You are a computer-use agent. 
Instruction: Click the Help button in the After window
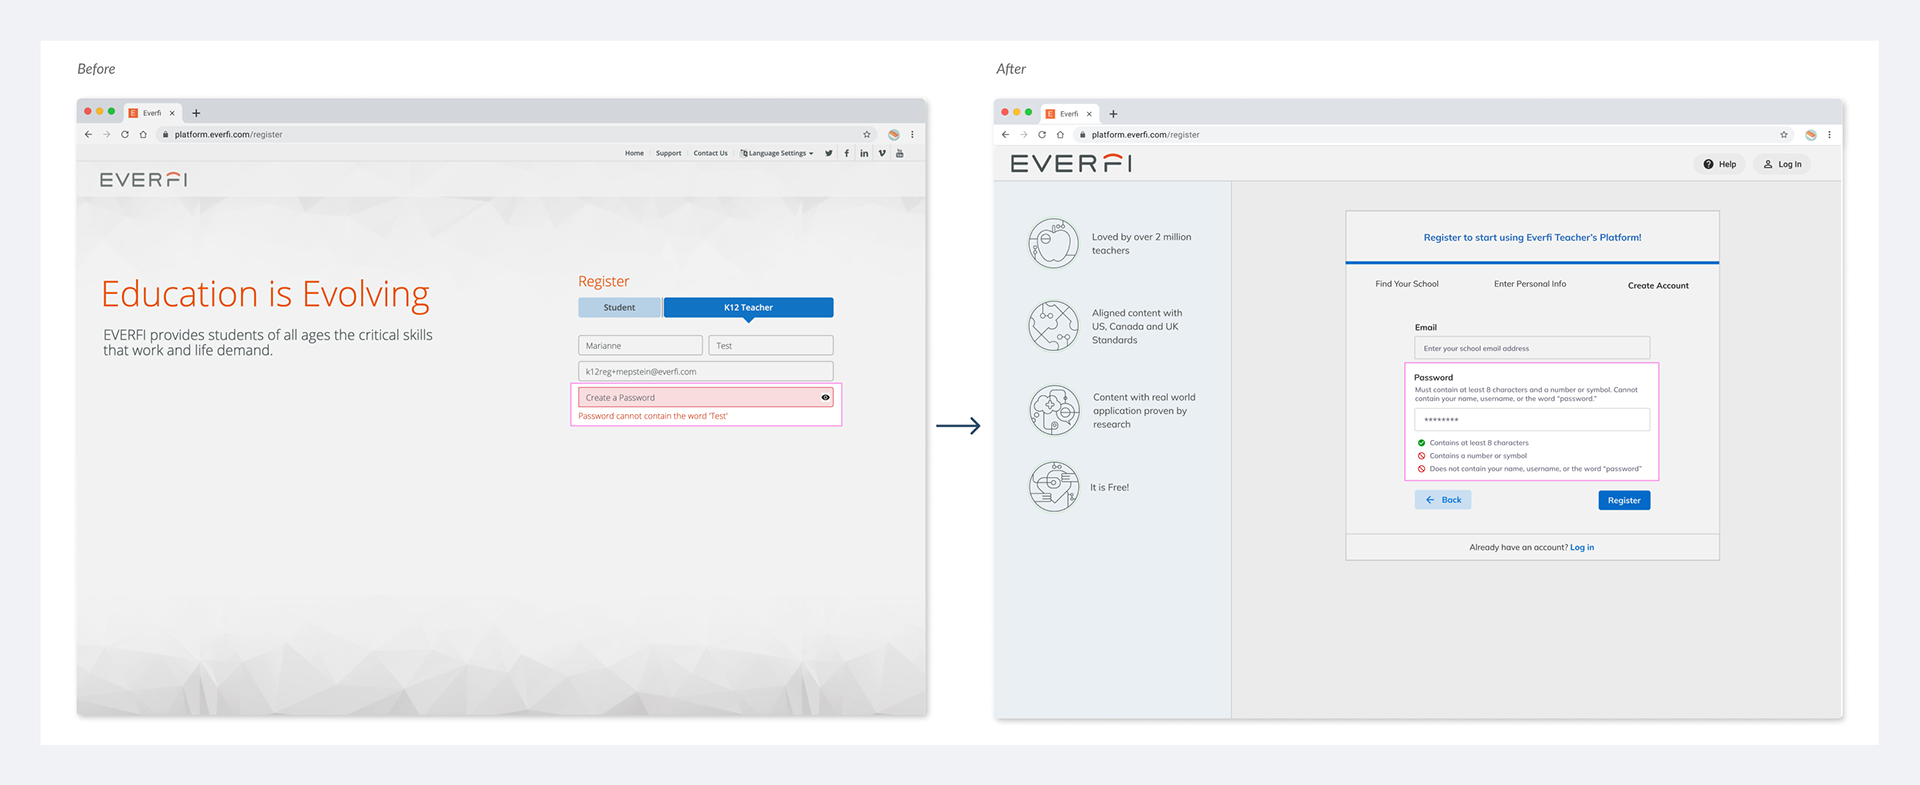(x=1720, y=164)
